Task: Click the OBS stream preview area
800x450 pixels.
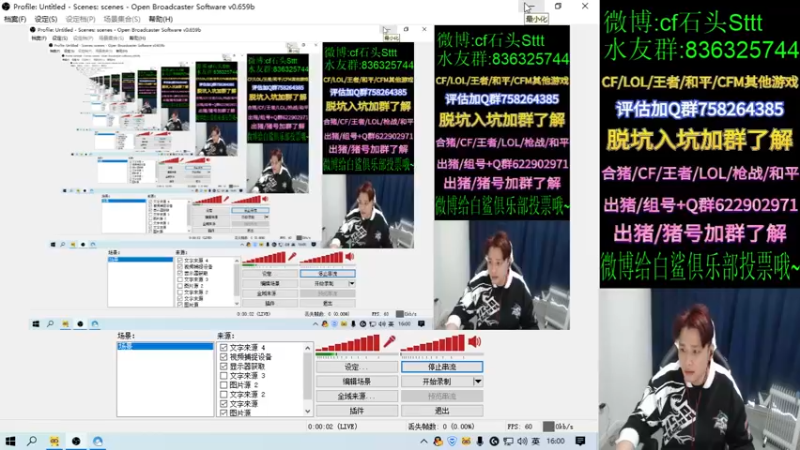Action: click(x=299, y=178)
